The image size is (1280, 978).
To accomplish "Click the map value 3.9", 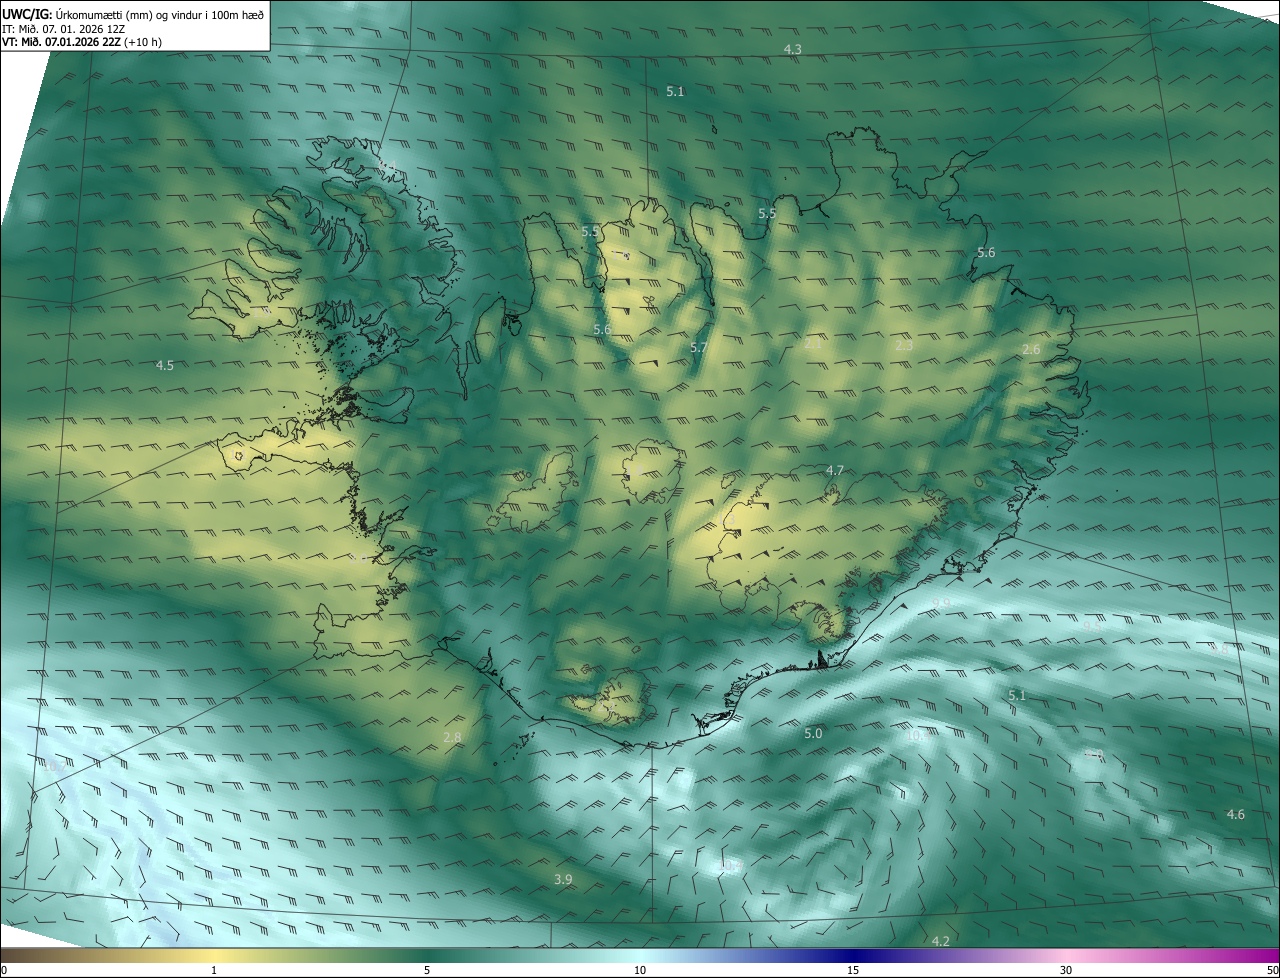I will point(563,879).
